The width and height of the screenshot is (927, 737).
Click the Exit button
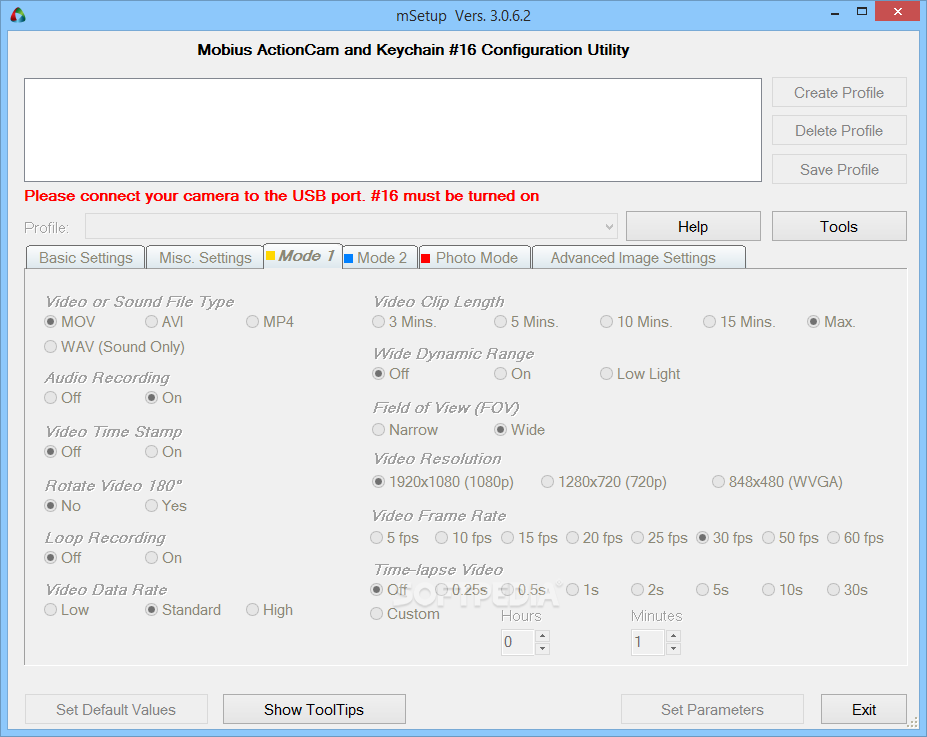pos(864,709)
